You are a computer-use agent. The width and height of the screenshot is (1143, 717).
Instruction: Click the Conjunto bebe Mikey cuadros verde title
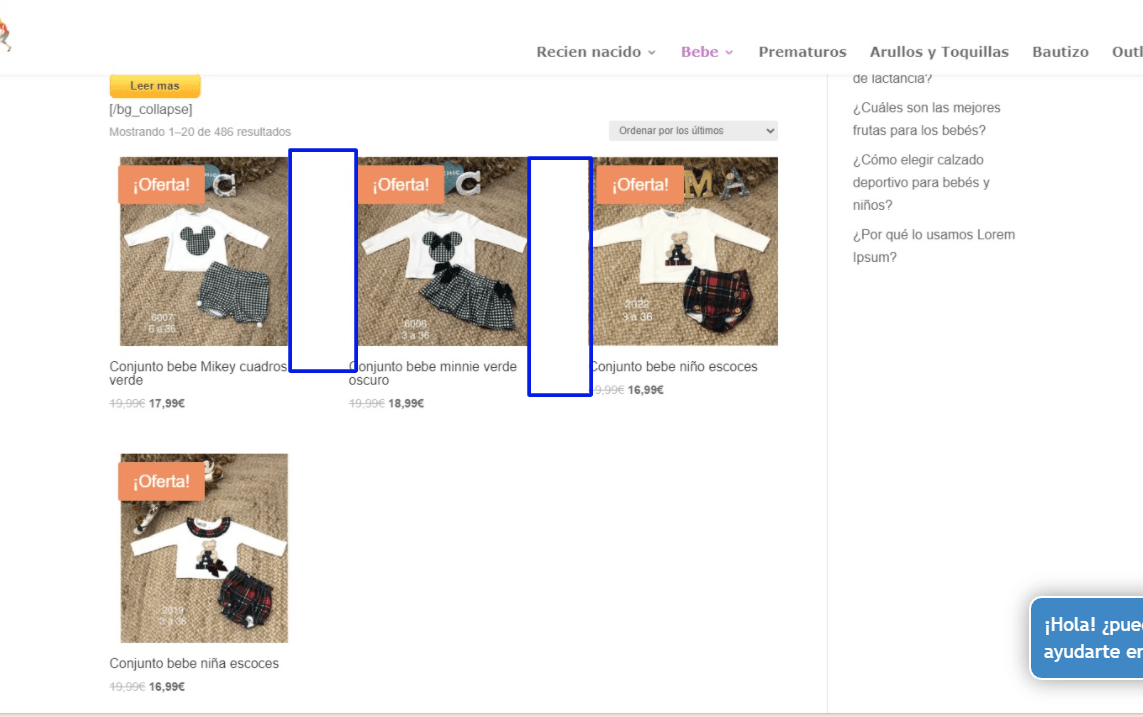click(x=198, y=373)
